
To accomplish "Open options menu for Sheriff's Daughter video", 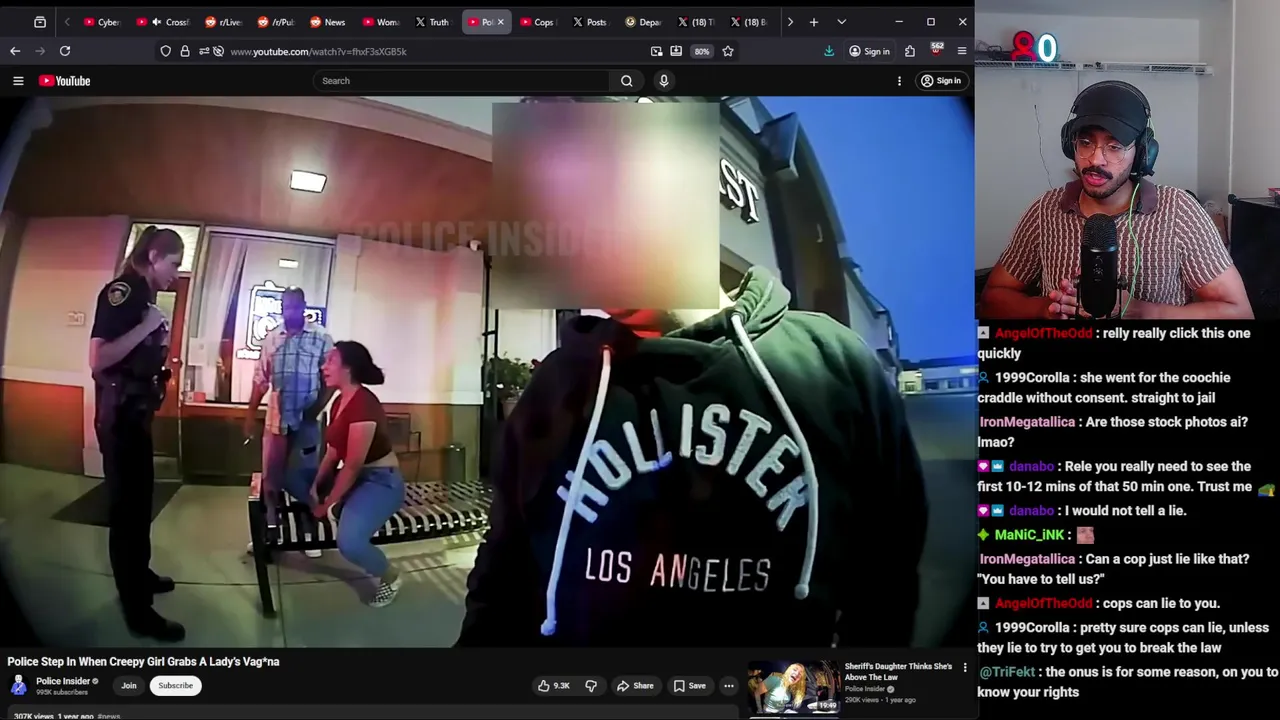I will tap(965, 667).
